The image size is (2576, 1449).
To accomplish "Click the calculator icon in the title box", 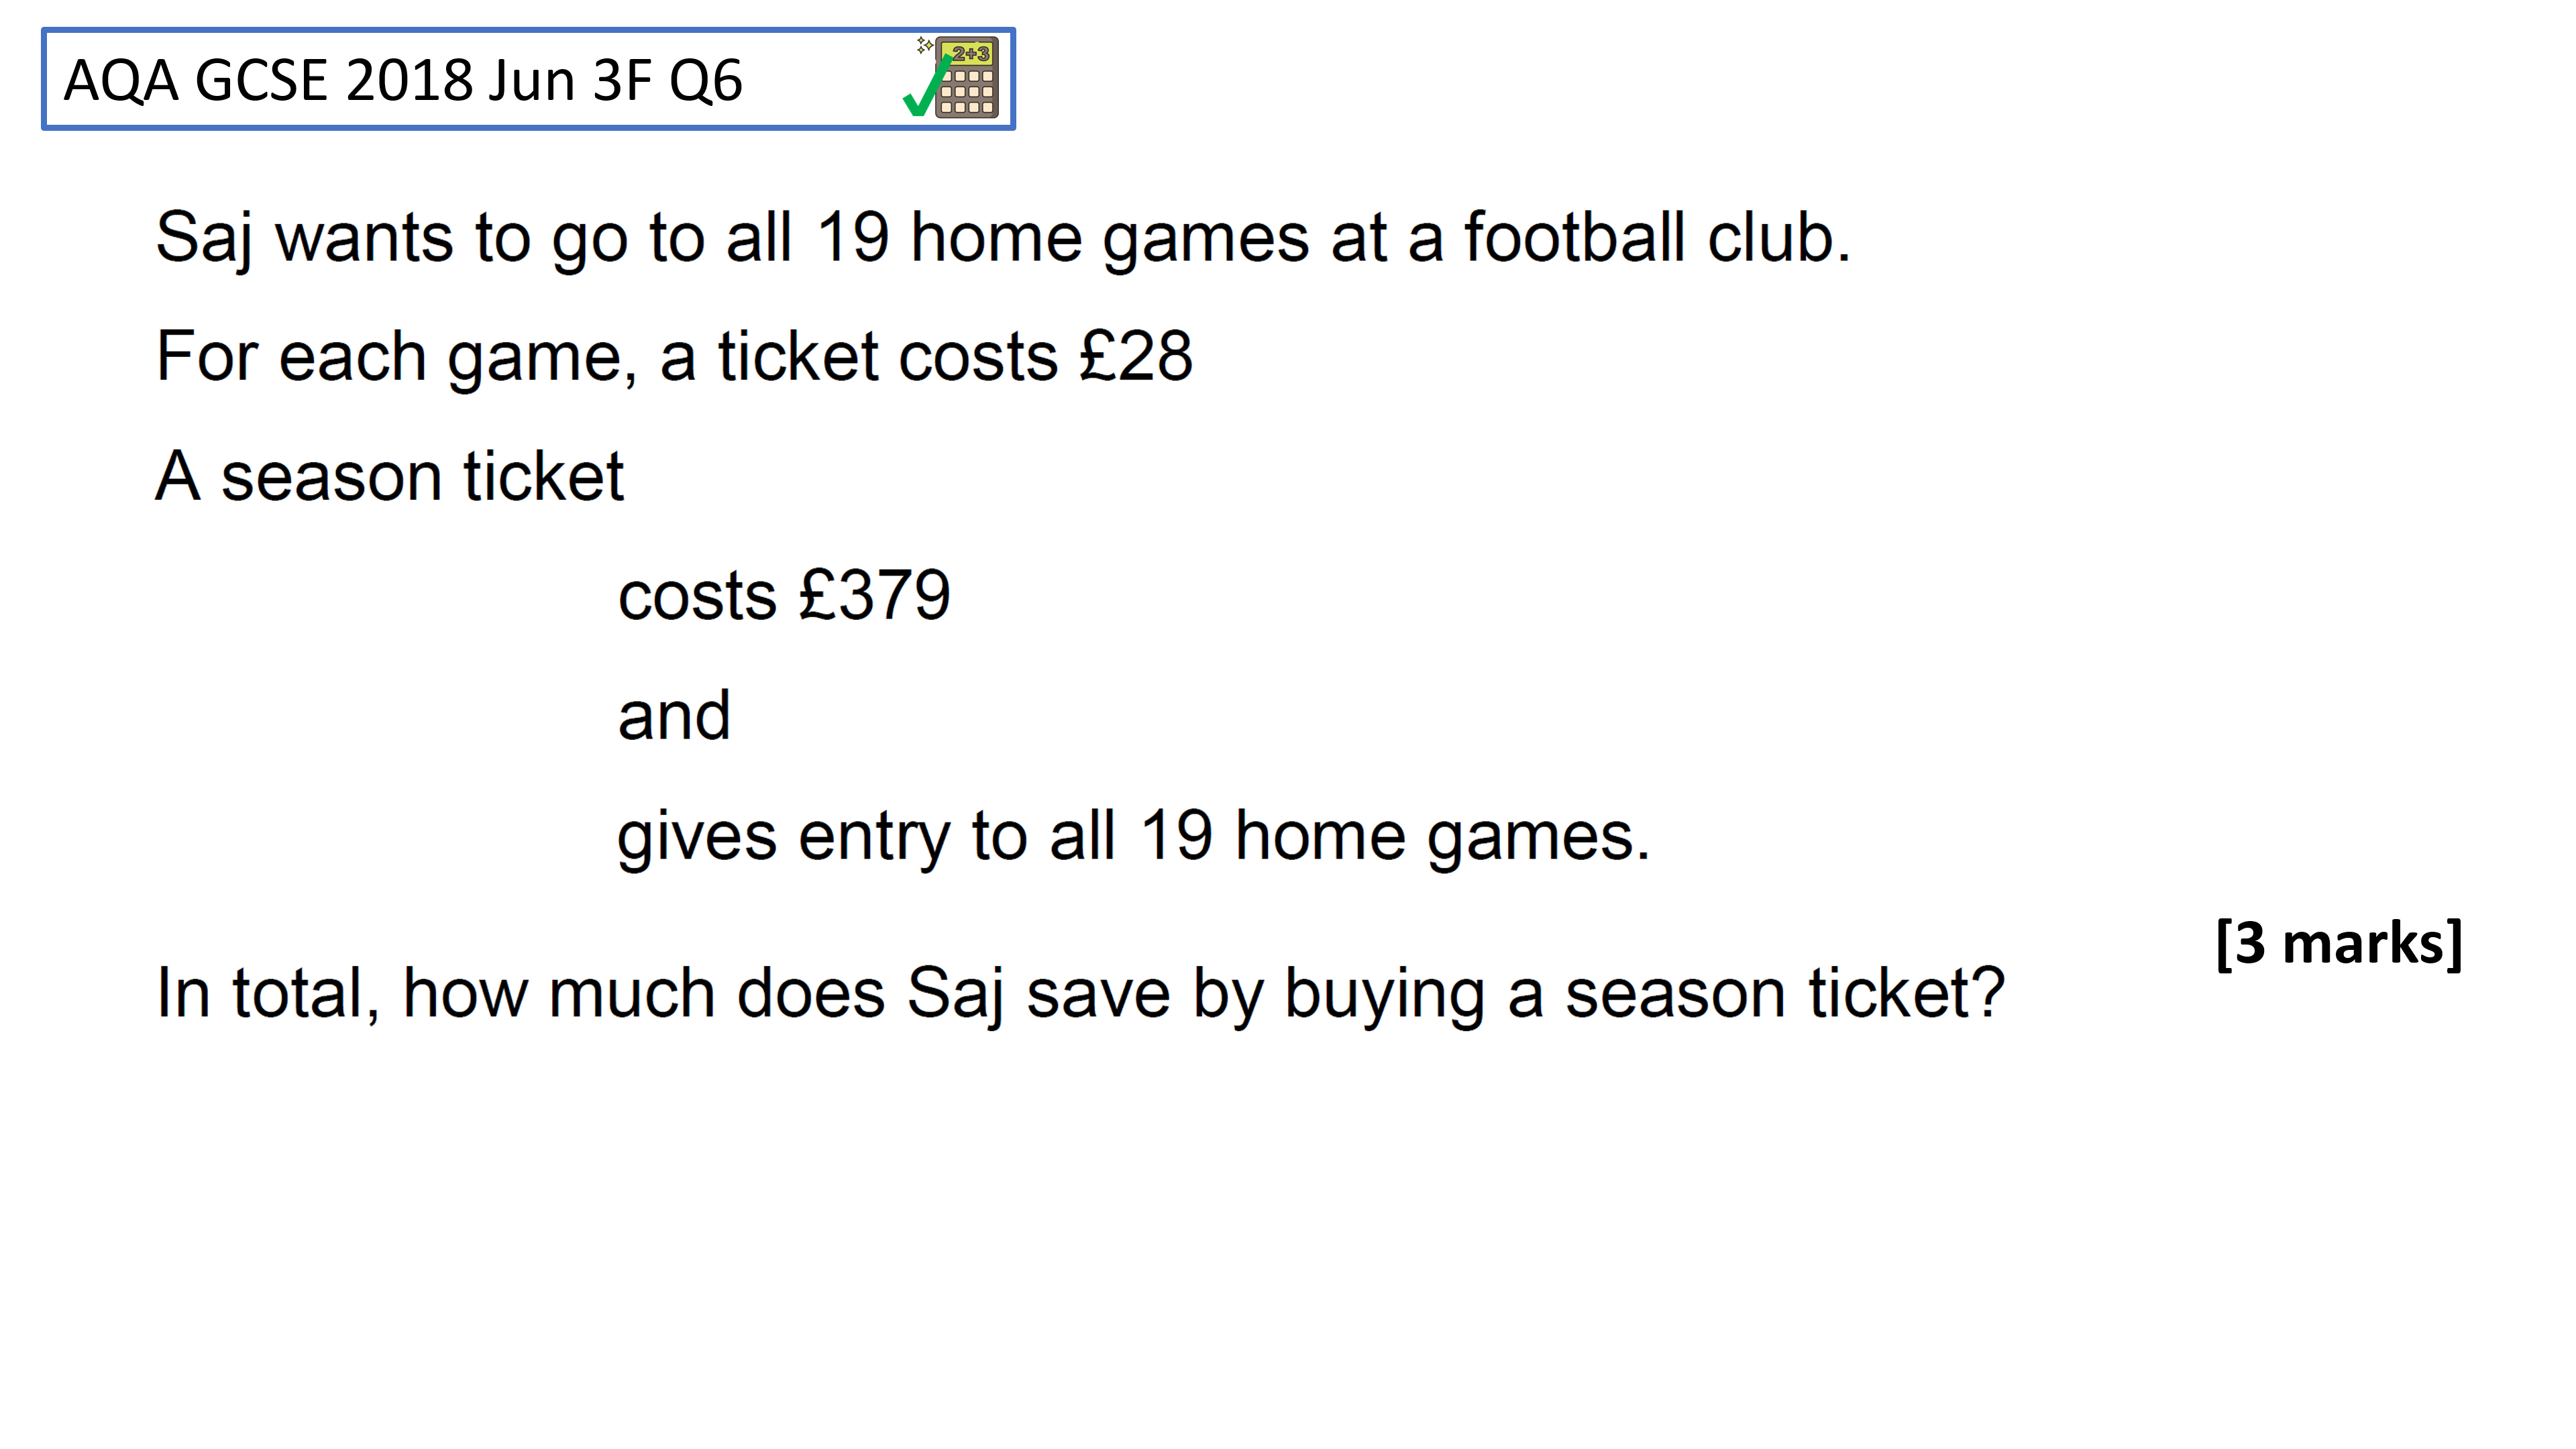I will pyautogui.click(x=966, y=78).
